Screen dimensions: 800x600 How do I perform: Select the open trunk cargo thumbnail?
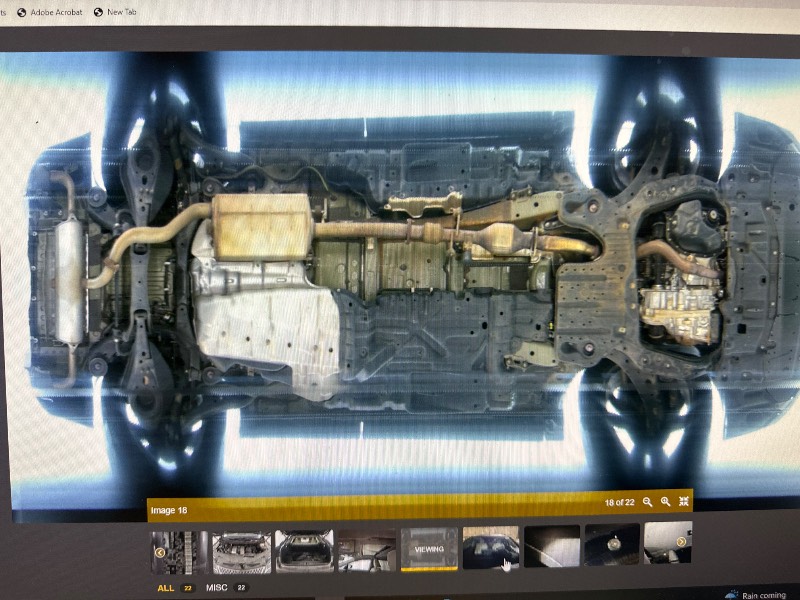(304, 549)
